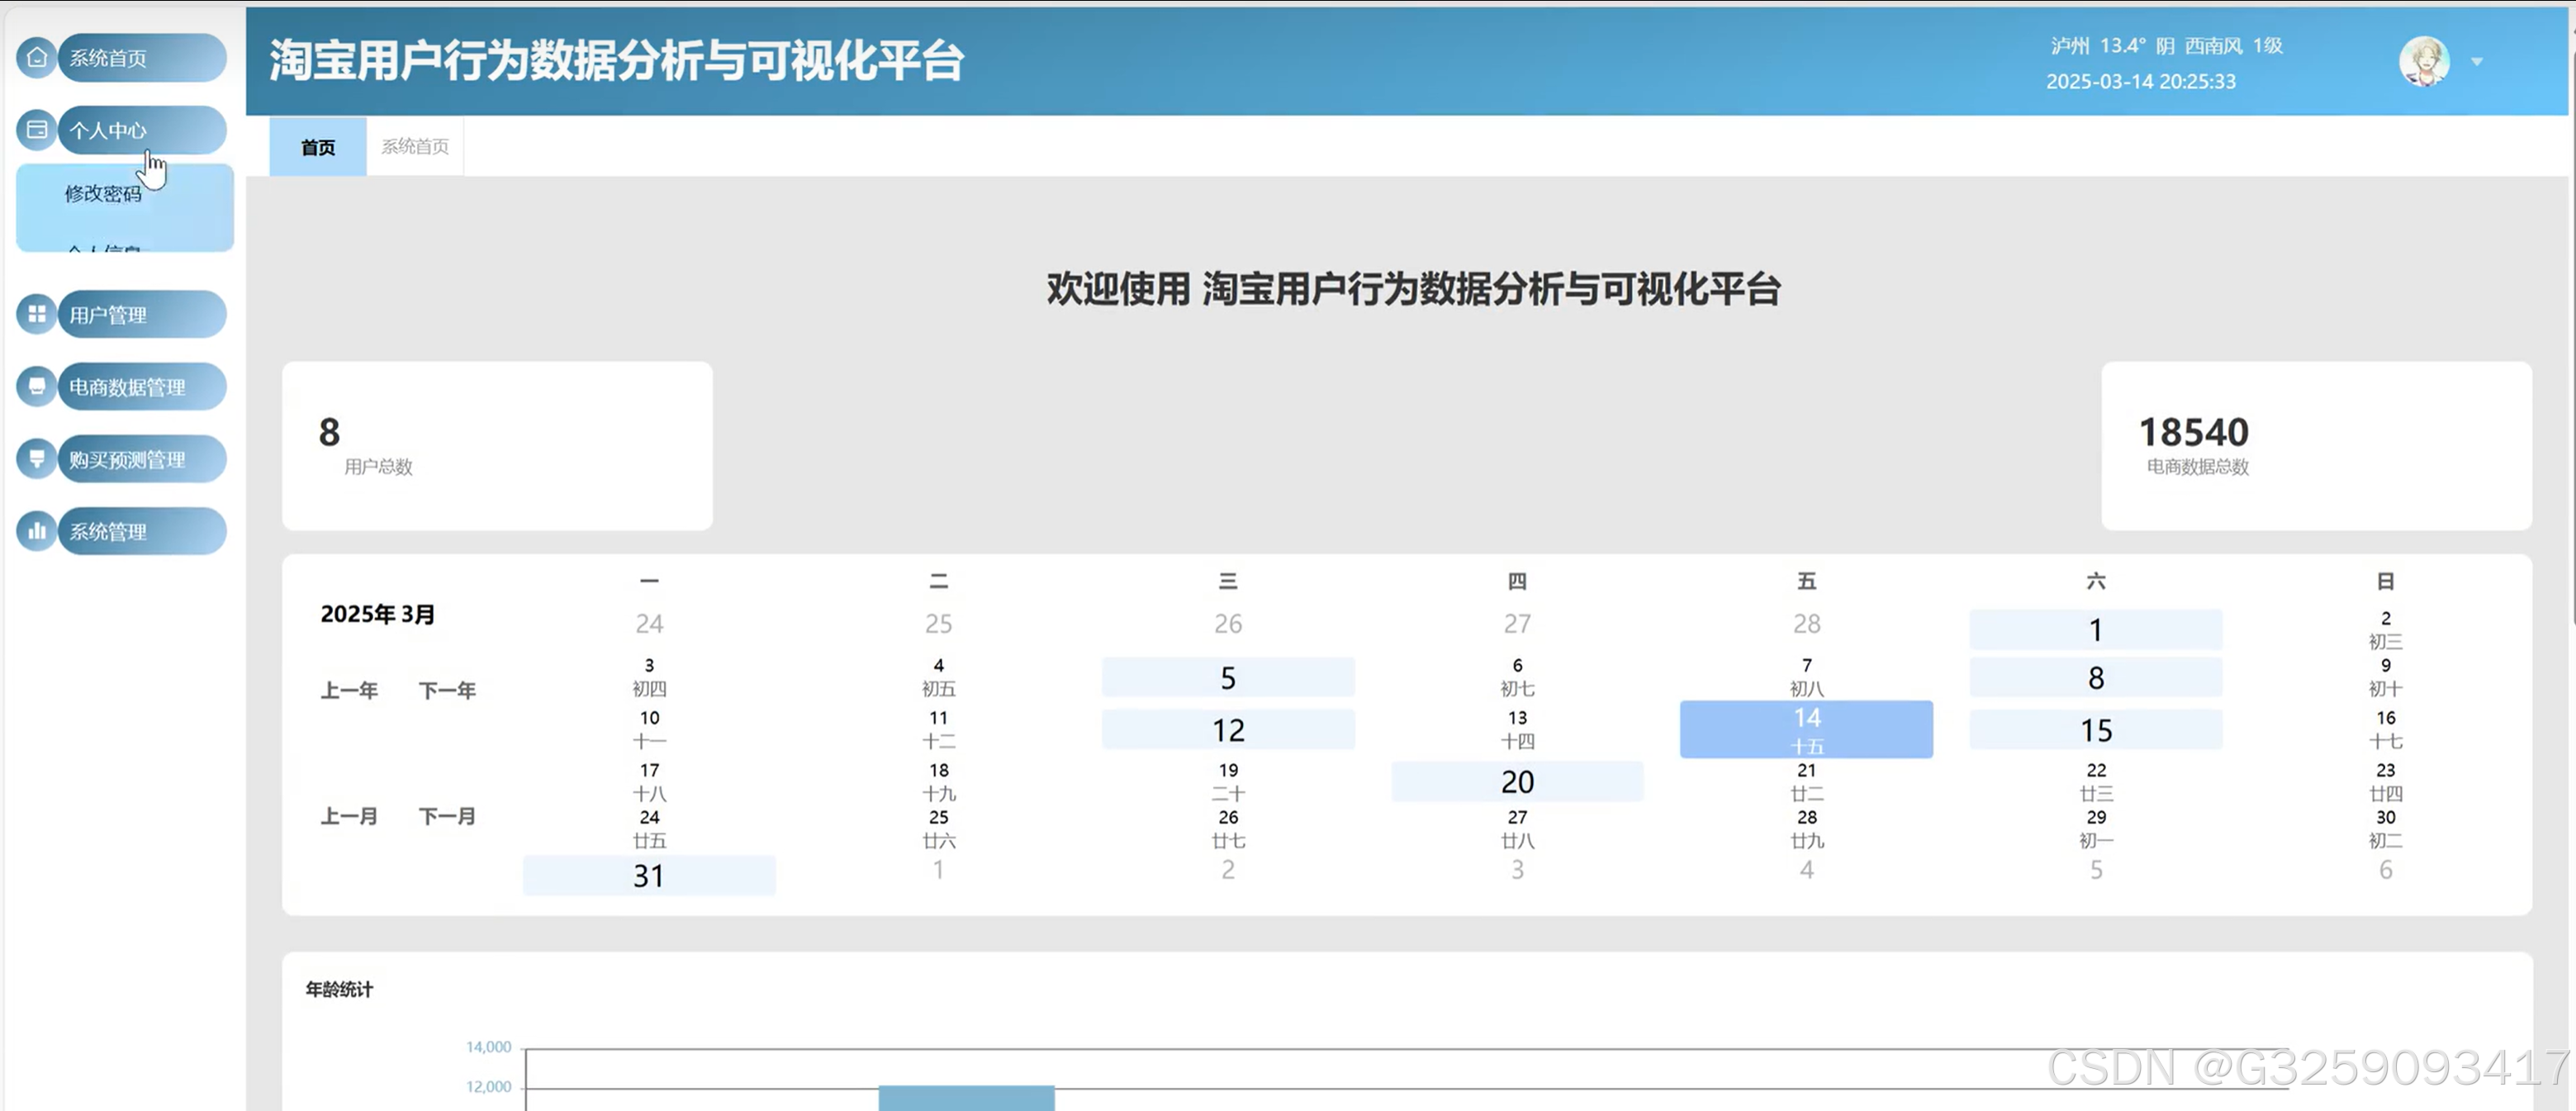This screenshot has width=2576, height=1111.
Task: Expand the 系统管理 sidebar menu
Action: coord(142,531)
